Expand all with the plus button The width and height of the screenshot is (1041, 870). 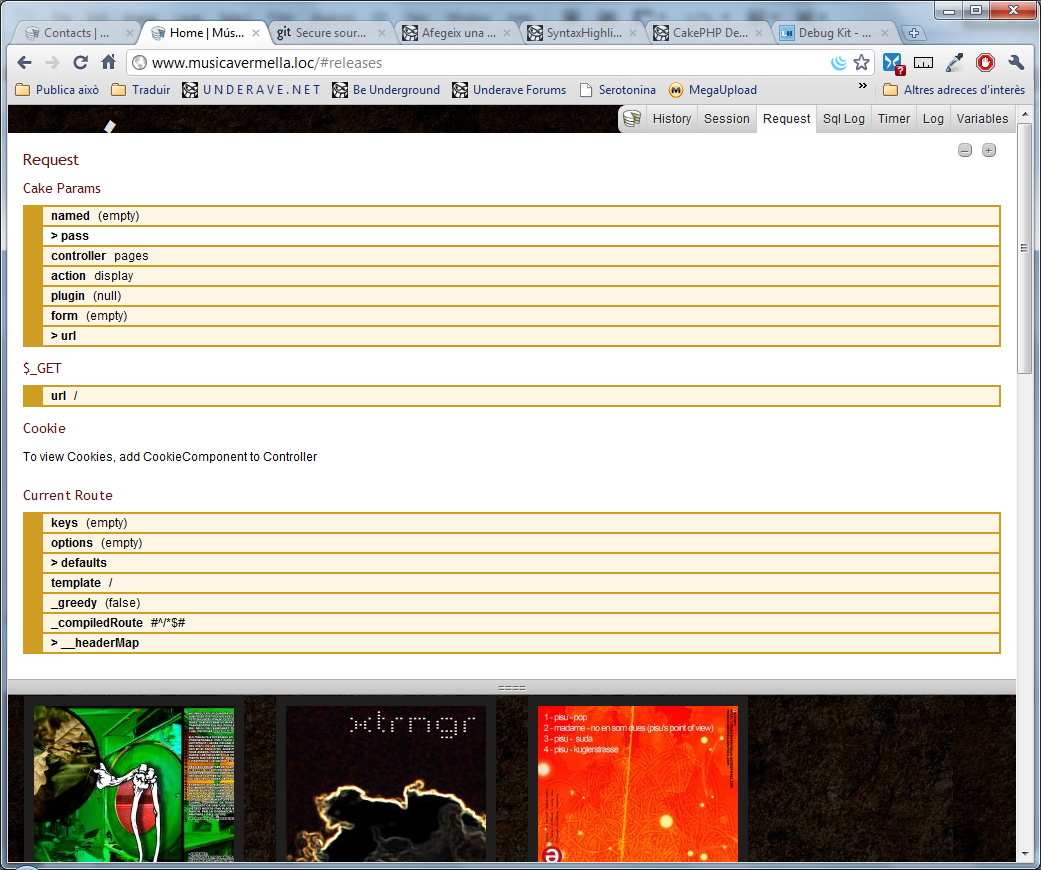click(x=989, y=151)
